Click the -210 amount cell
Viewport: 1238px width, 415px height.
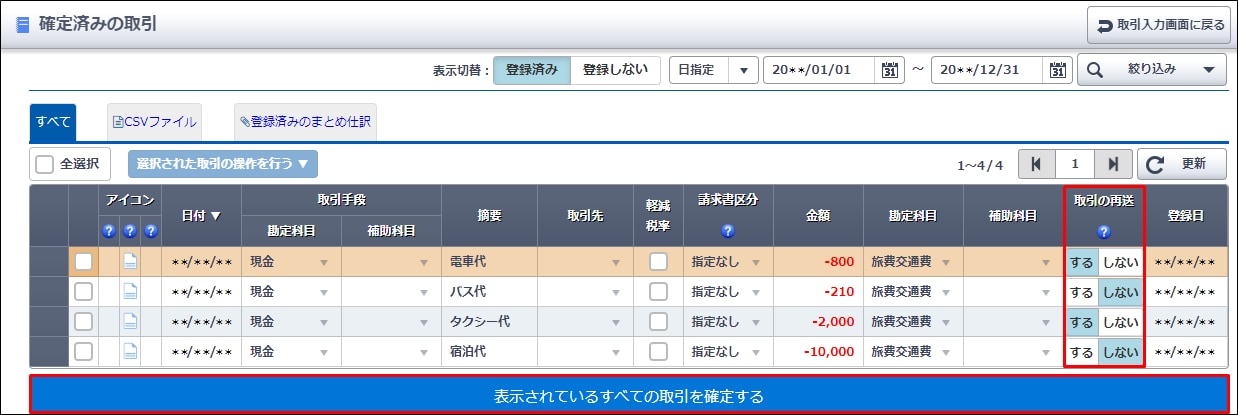(816, 292)
